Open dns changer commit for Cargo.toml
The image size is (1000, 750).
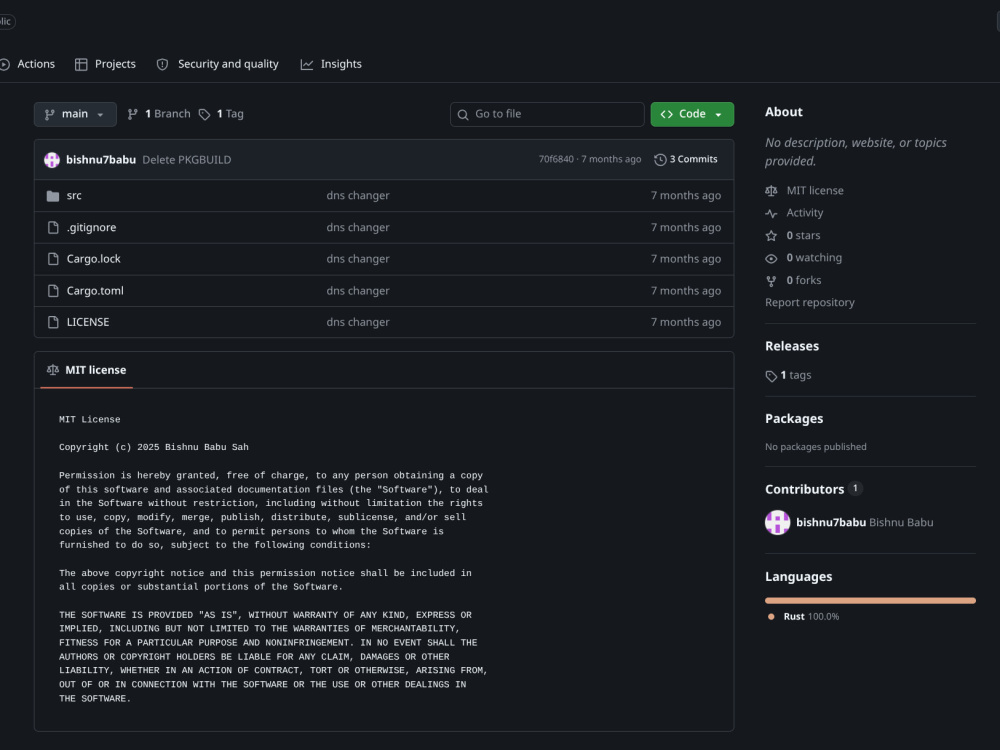pyautogui.click(x=358, y=291)
